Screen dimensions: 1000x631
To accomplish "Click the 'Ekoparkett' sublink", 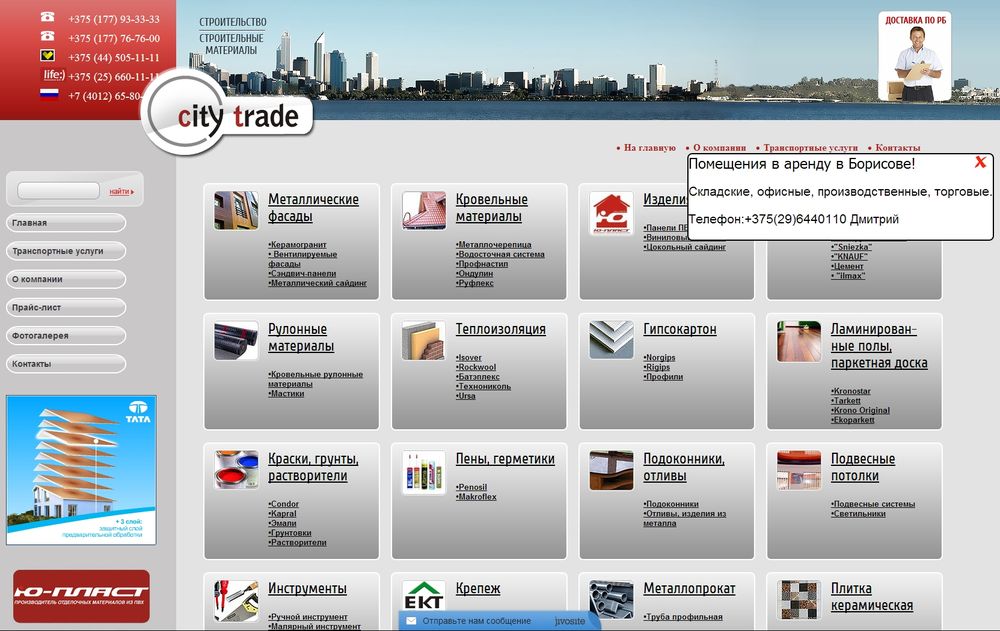I will (853, 420).
